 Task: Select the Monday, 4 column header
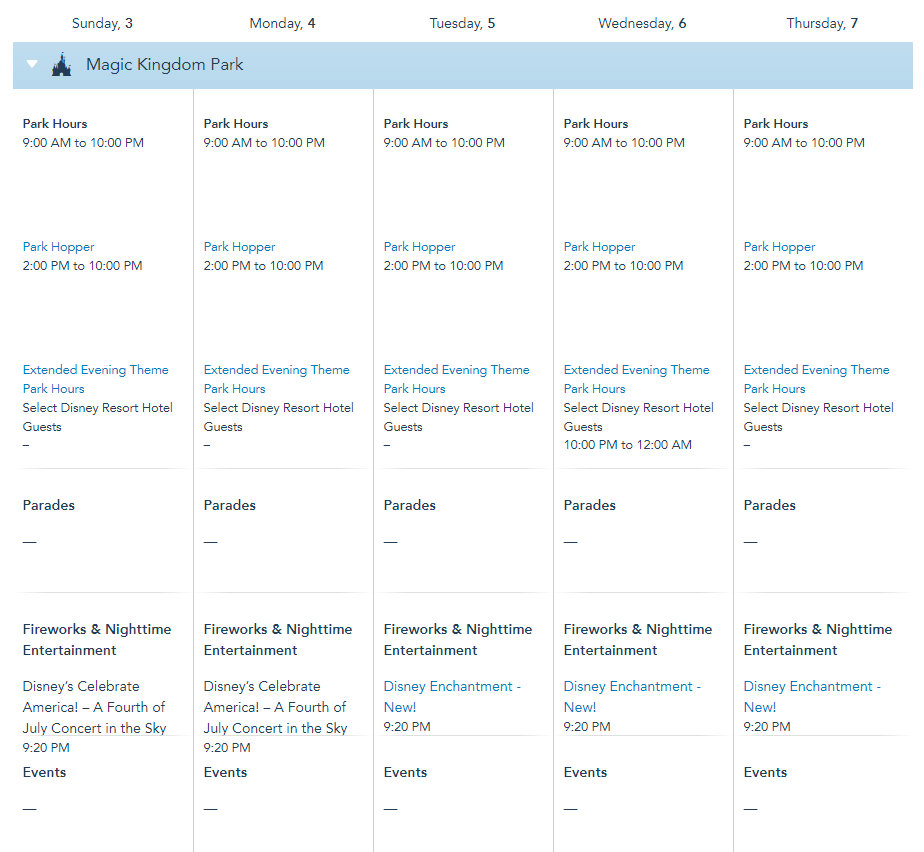click(x=282, y=23)
